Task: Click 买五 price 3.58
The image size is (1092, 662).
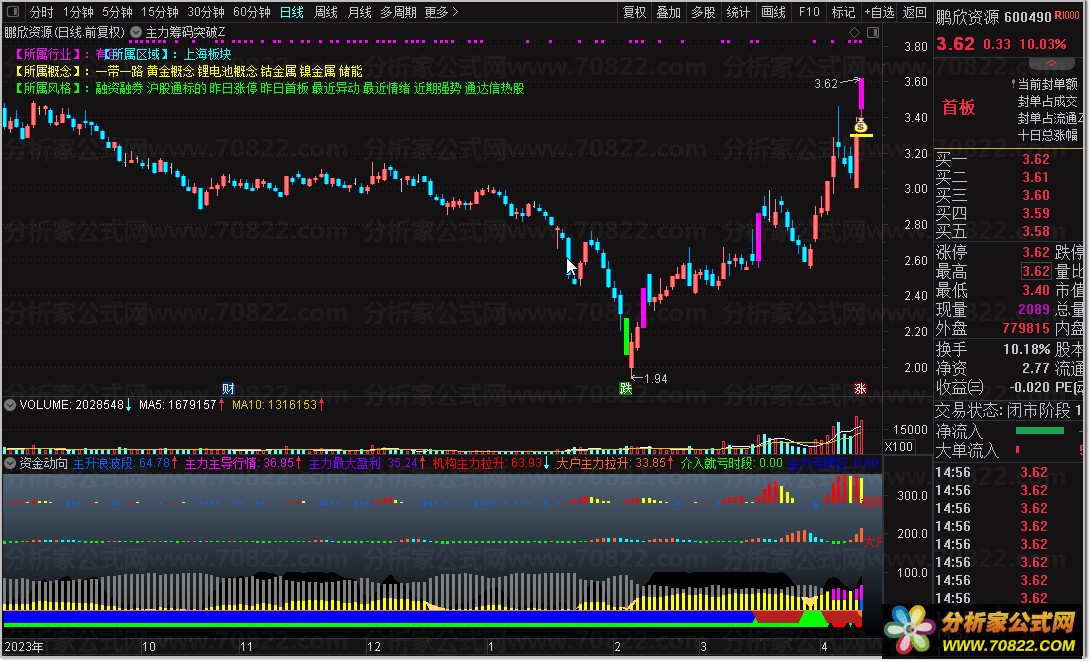Action: coord(1036,232)
